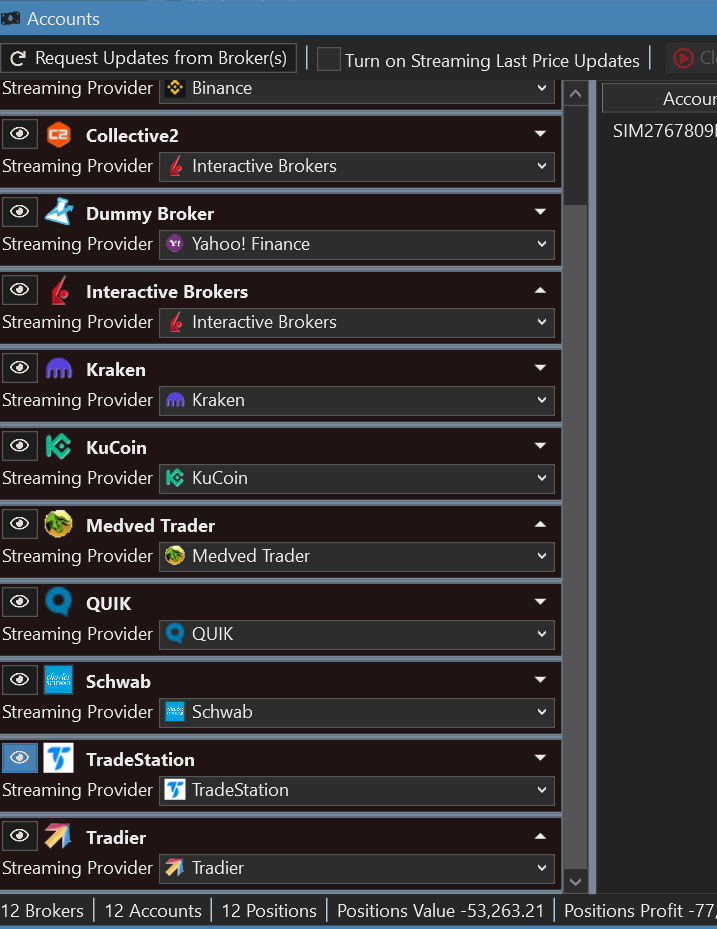Image resolution: width=717 pixels, height=929 pixels.
Task: Click the Schwab broker logo icon
Action: pos(59,680)
